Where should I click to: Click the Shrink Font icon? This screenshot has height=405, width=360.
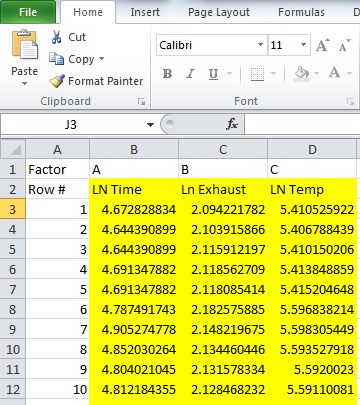[x=345, y=45]
